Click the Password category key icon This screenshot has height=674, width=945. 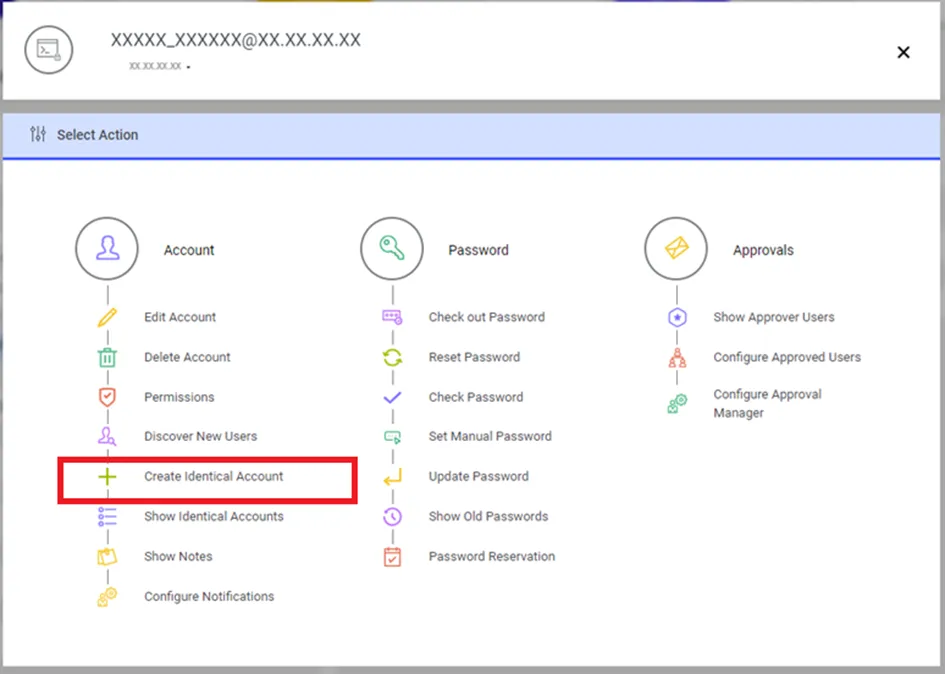click(392, 248)
